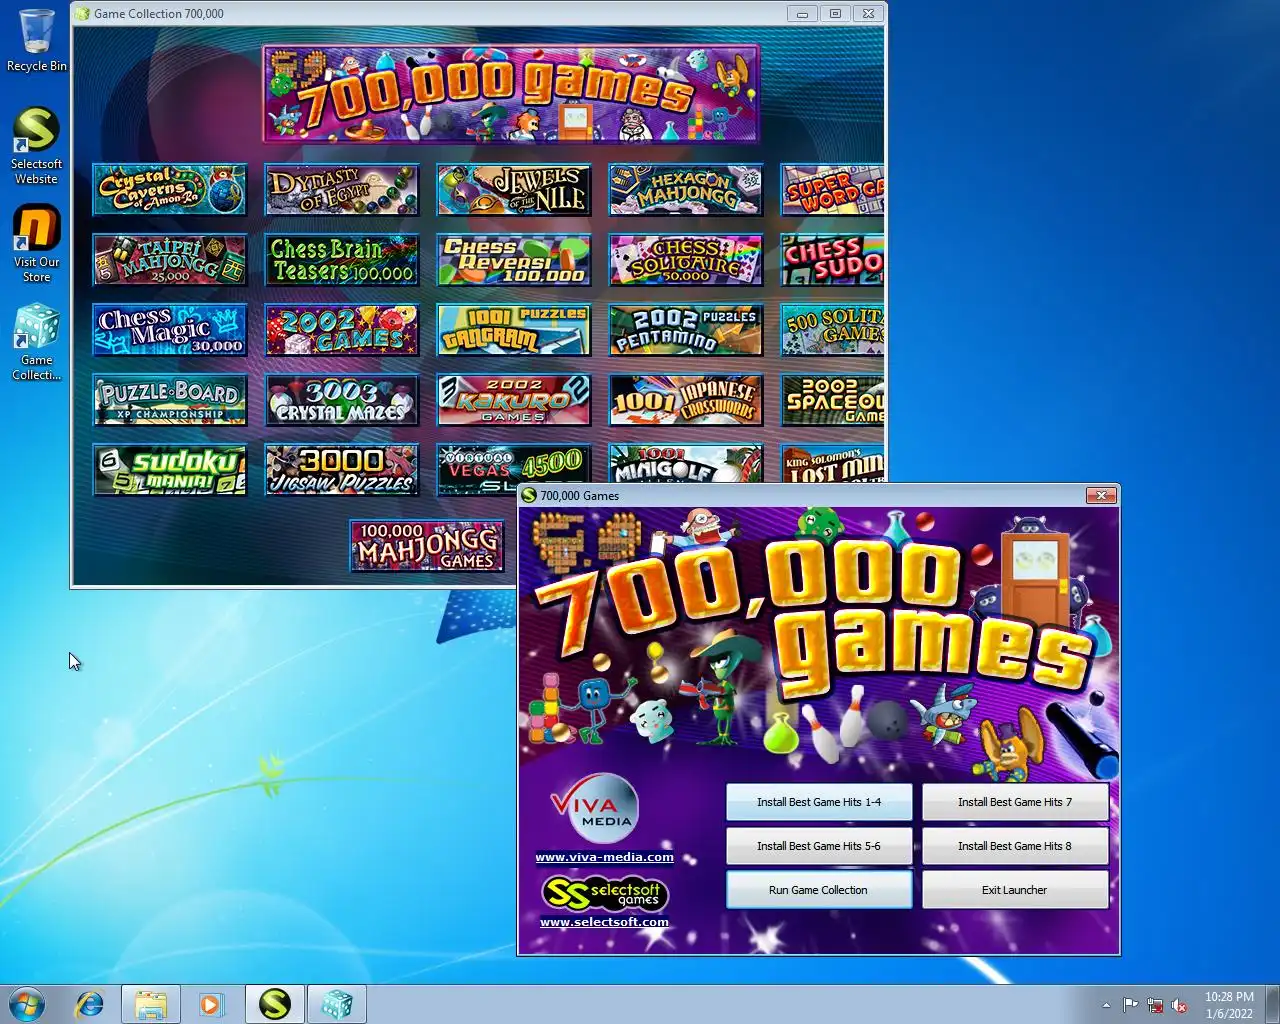Select Chess Reversi 100,000 tile

(x=513, y=260)
